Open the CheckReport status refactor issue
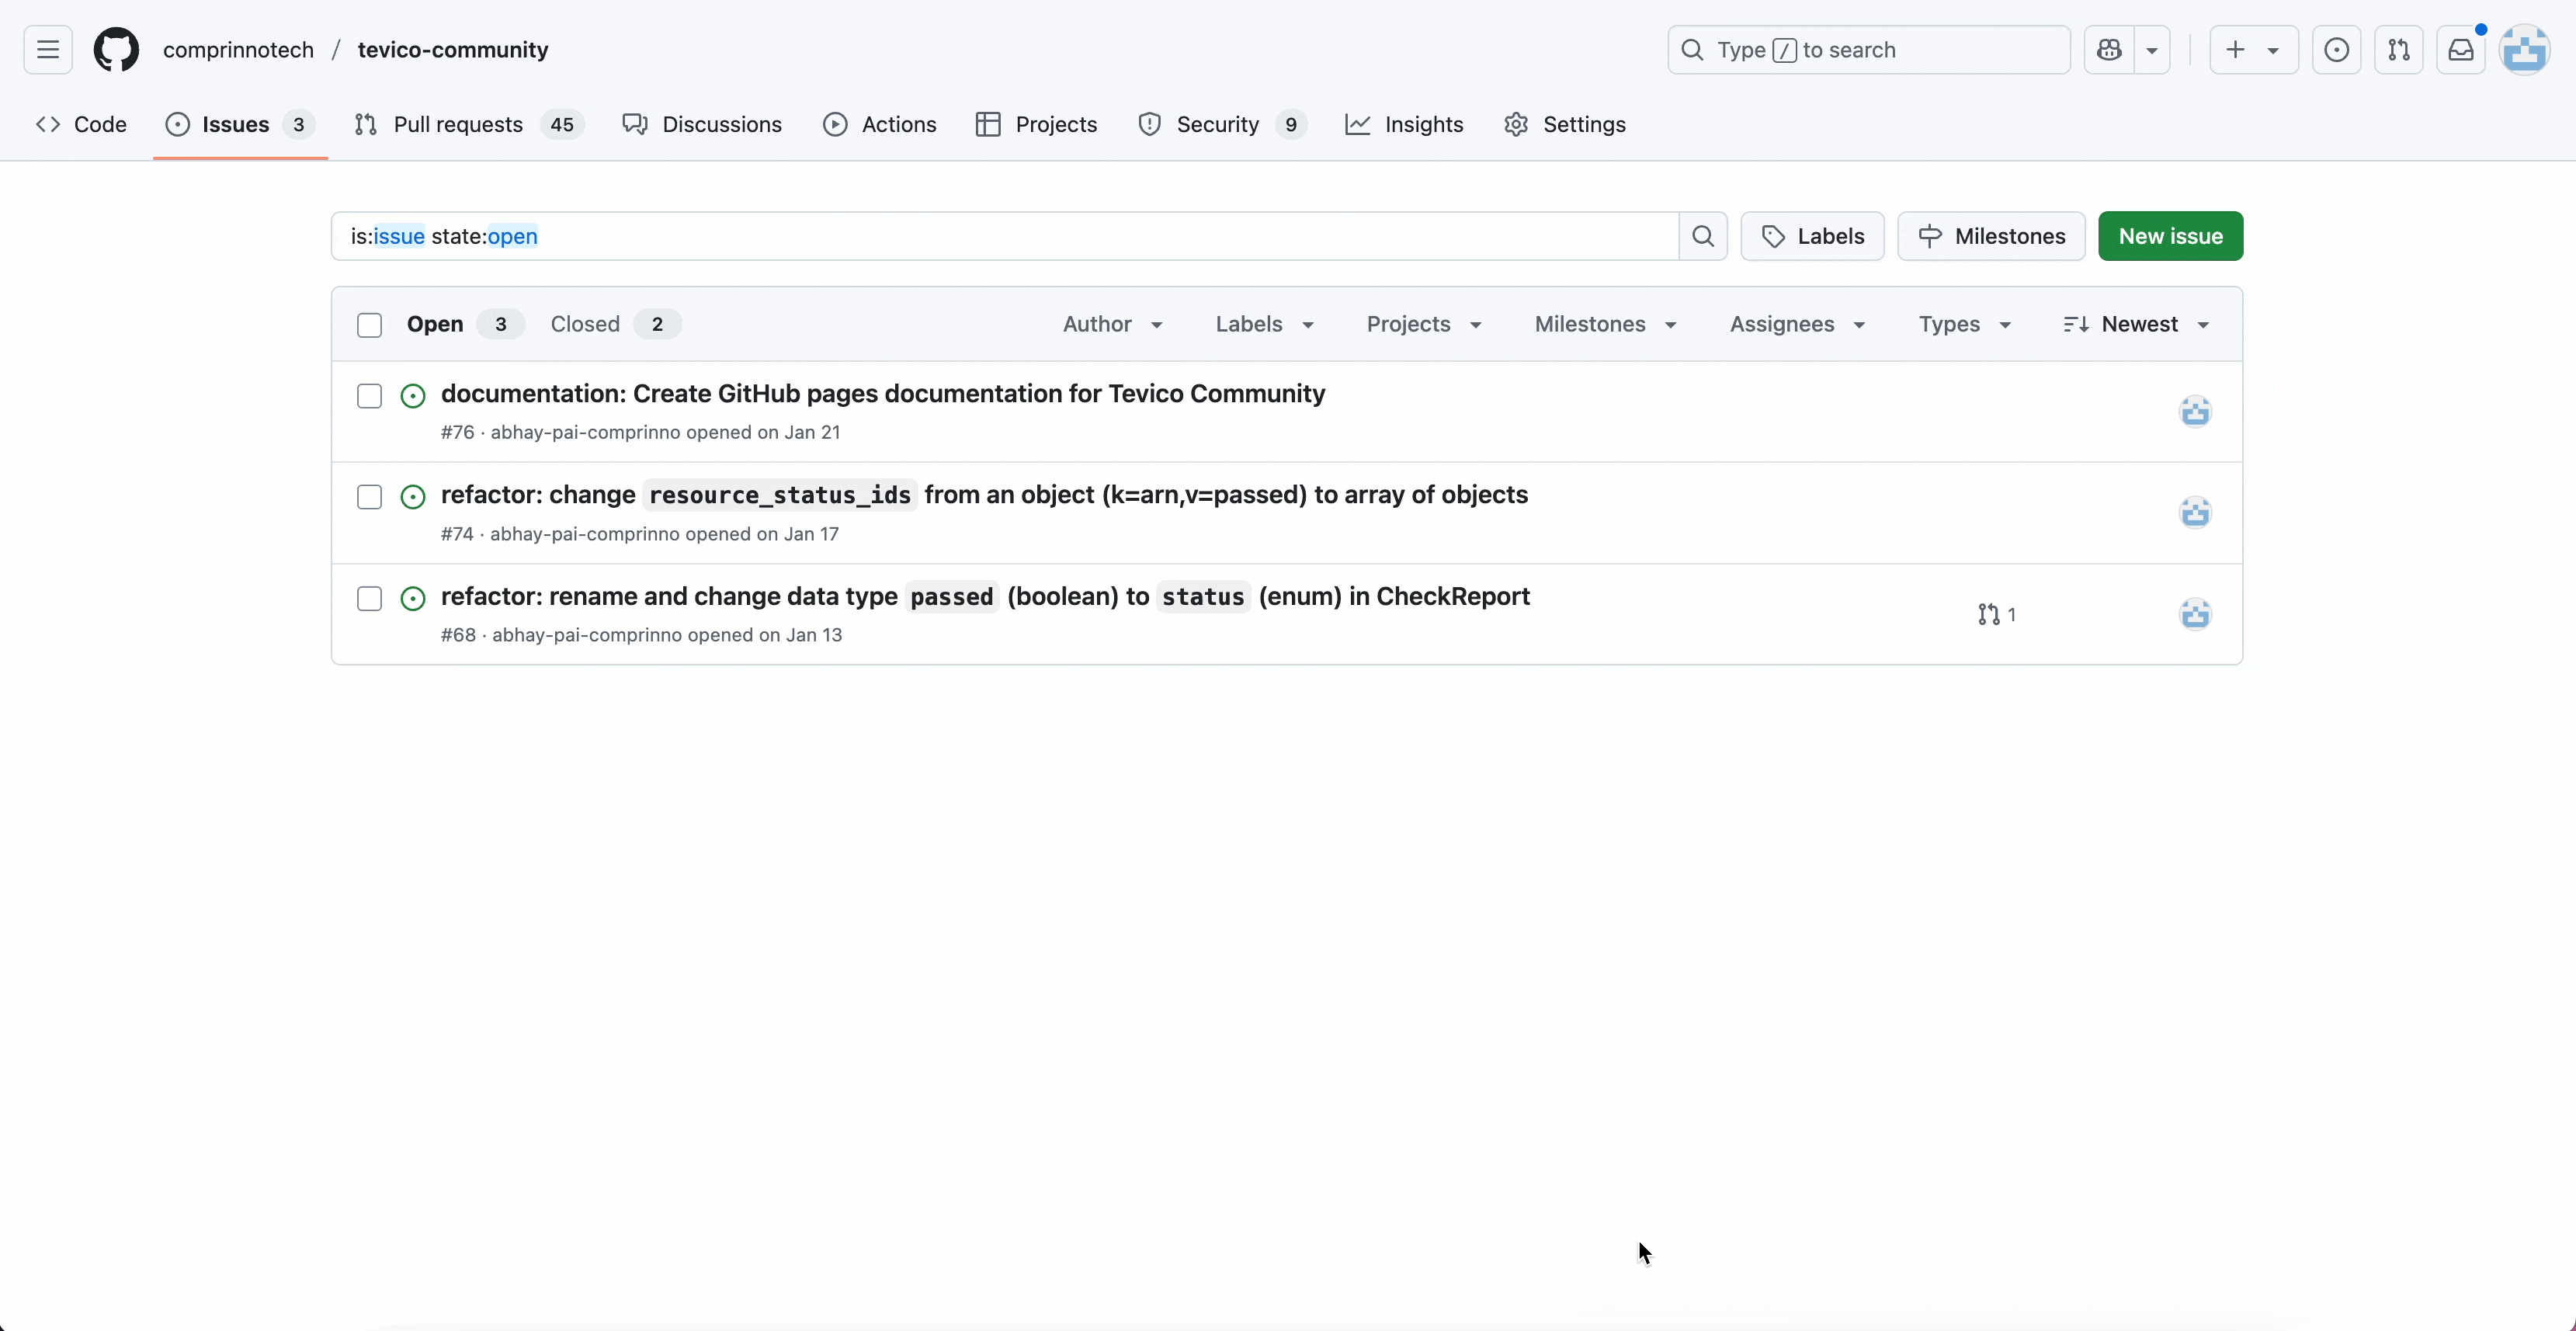Screen dimensions: 2576x1331 [984, 597]
